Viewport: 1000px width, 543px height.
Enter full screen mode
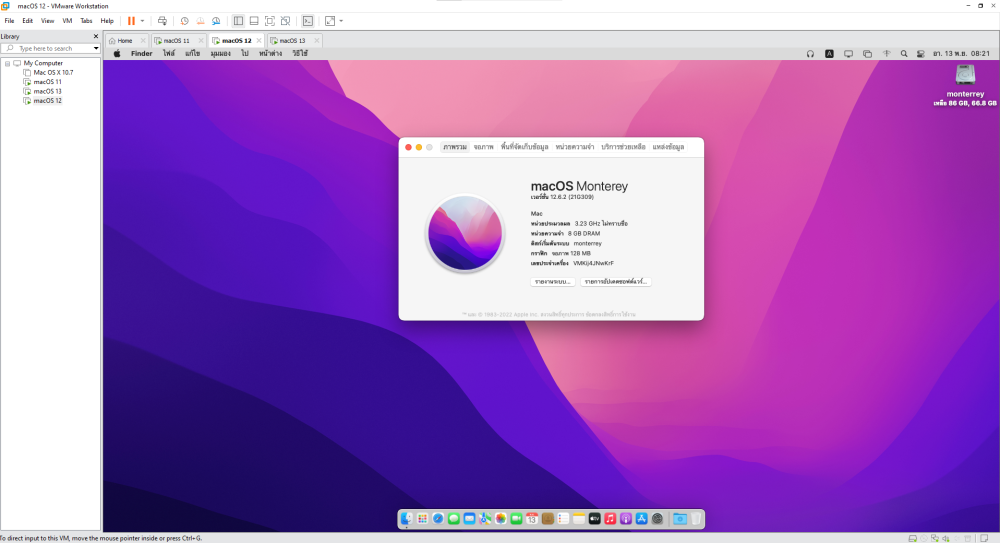pos(270,21)
